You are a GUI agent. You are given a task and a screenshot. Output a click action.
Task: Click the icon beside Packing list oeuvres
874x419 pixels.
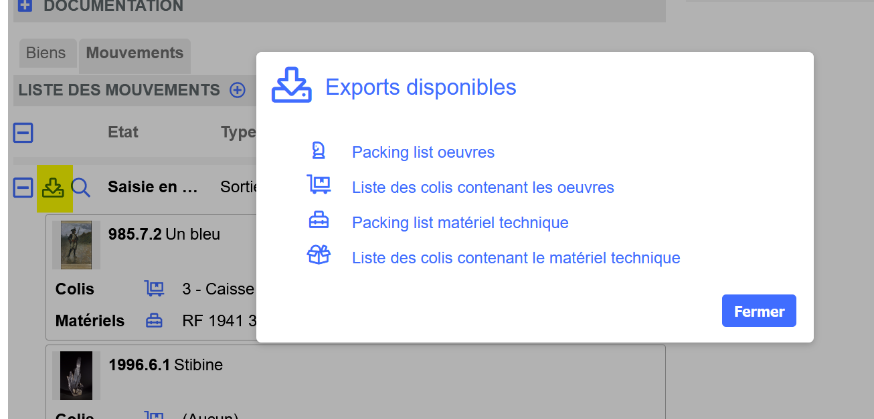point(318,152)
